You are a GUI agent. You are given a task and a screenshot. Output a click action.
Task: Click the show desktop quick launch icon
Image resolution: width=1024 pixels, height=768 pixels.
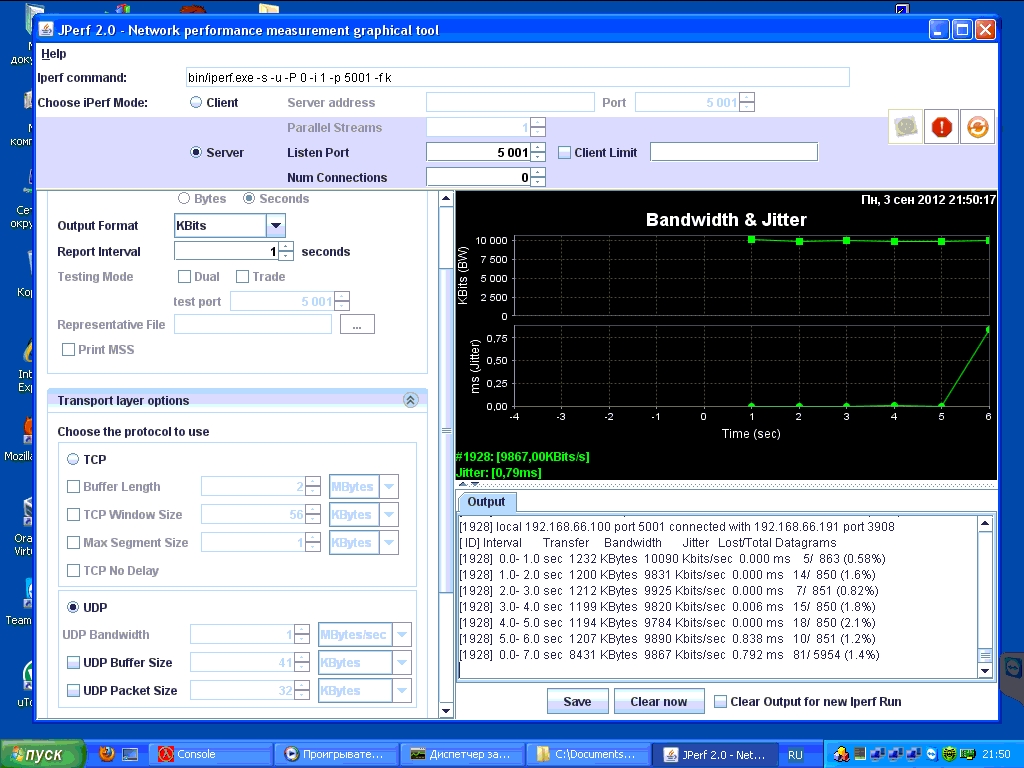[131, 755]
